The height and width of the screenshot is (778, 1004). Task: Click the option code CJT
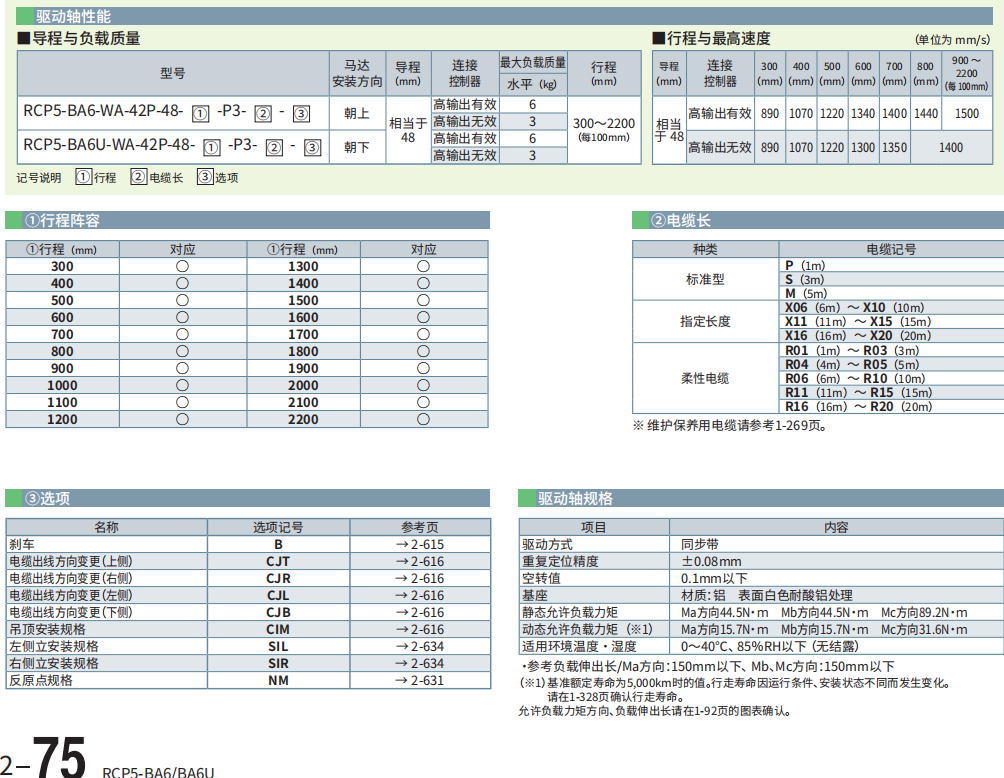click(278, 562)
